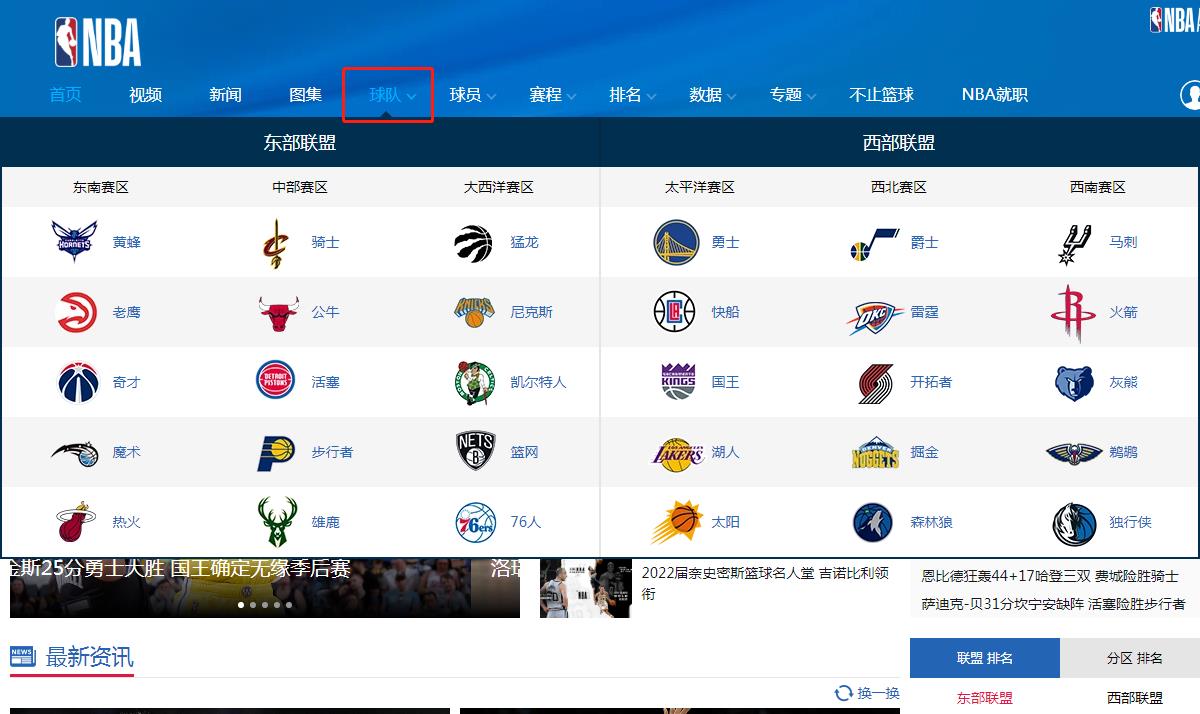Open the 排名 standings dropdown

point(632,95)
